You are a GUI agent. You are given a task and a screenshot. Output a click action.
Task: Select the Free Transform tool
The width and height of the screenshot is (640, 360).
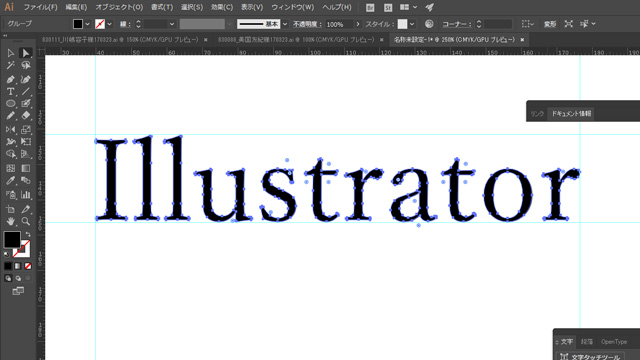26,142
